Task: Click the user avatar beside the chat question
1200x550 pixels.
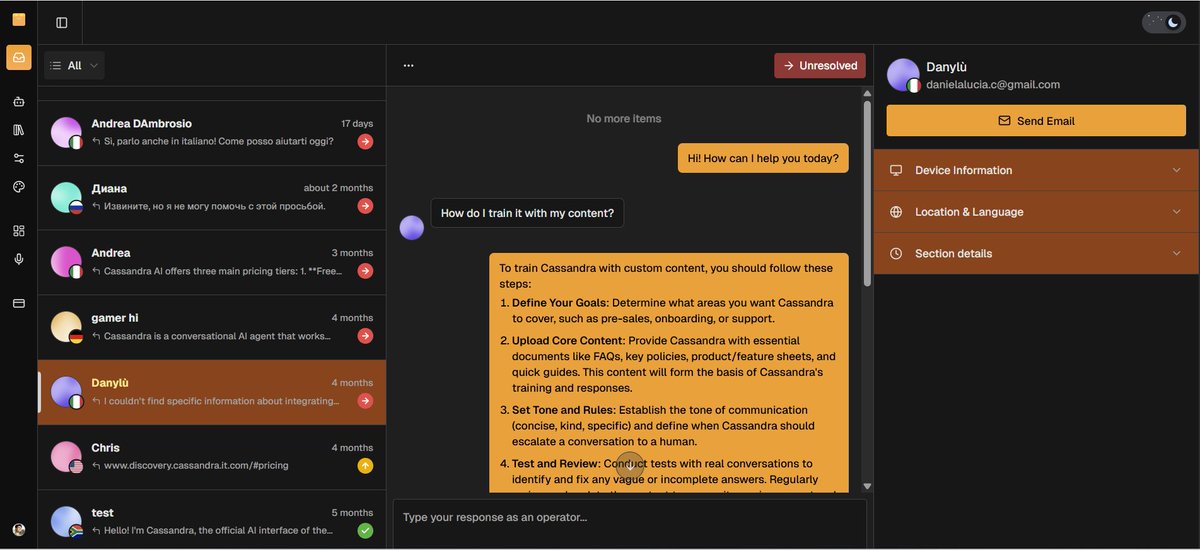Action: [412, 228]
